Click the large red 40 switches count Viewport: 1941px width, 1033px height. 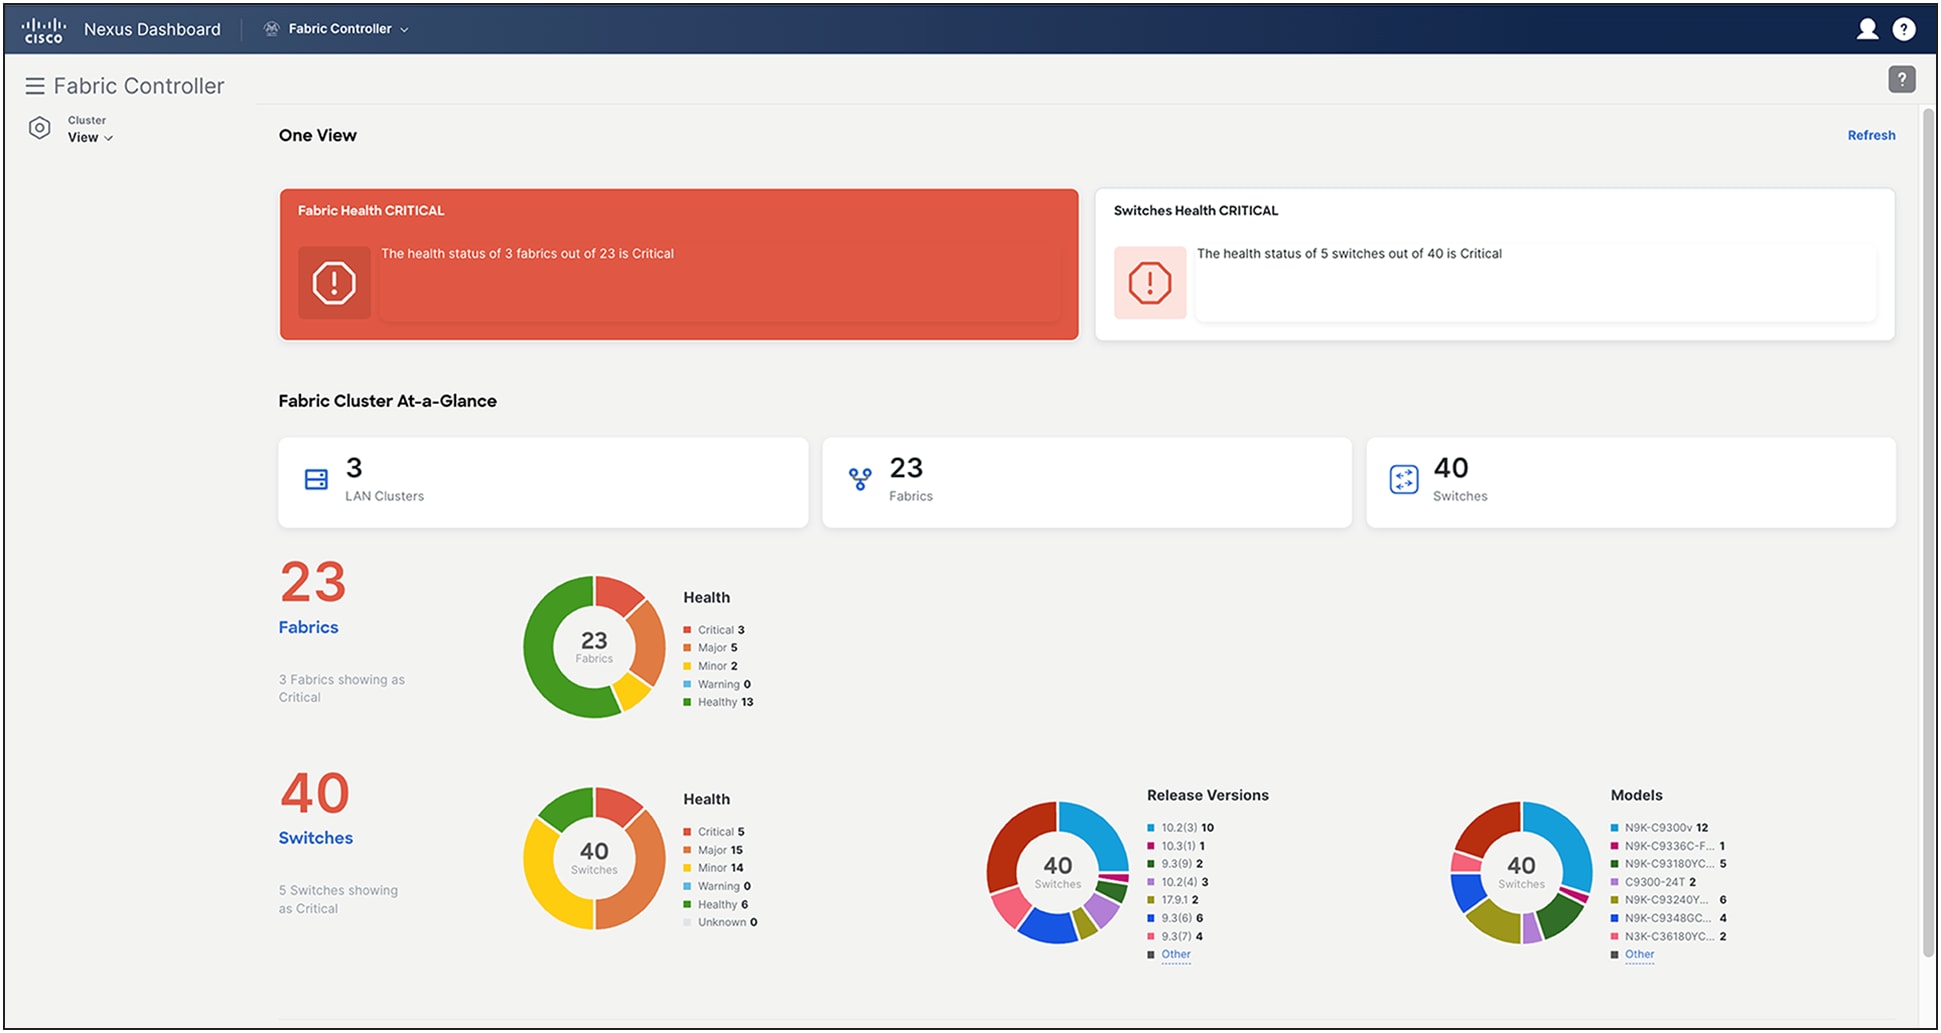[x=315, y=793]
